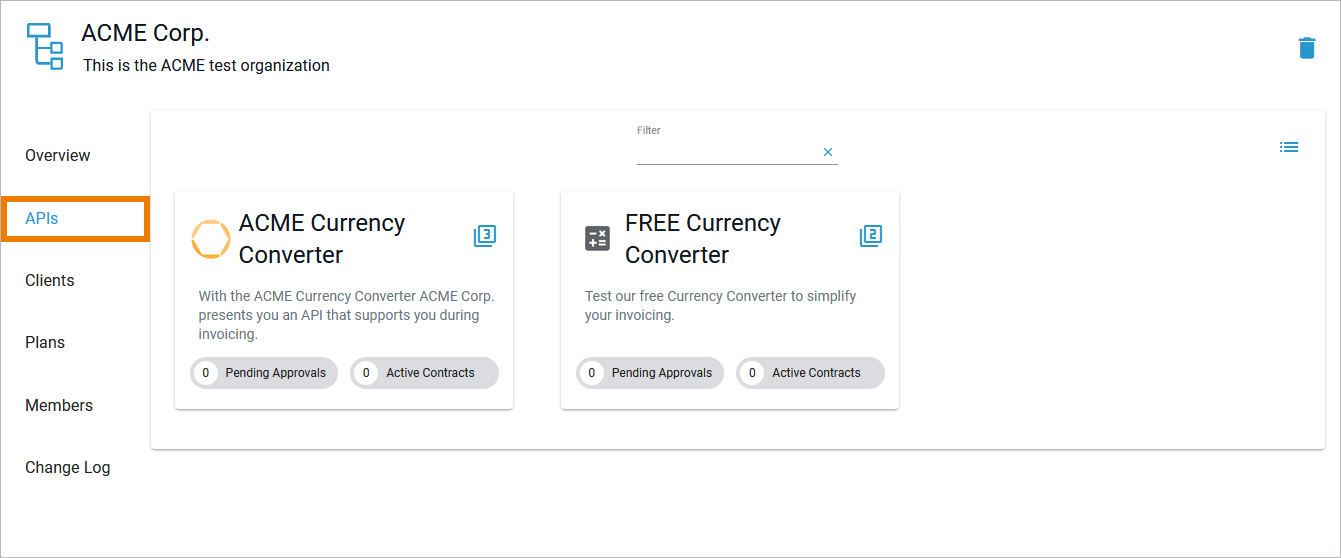Open the Overview section

[58, 156]
